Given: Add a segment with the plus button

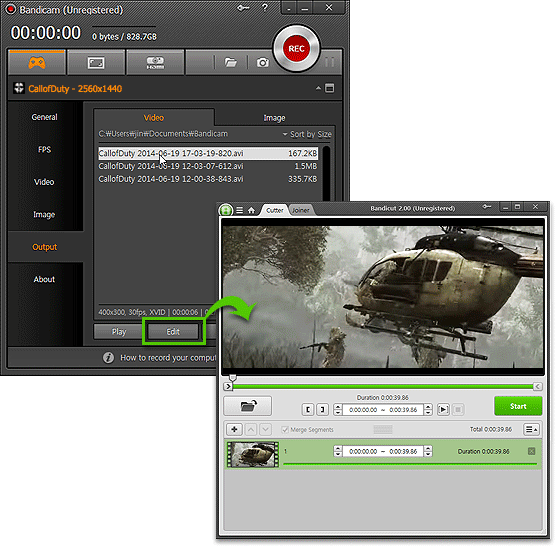Looking at the screenshot, I should (x=234, y=430).
